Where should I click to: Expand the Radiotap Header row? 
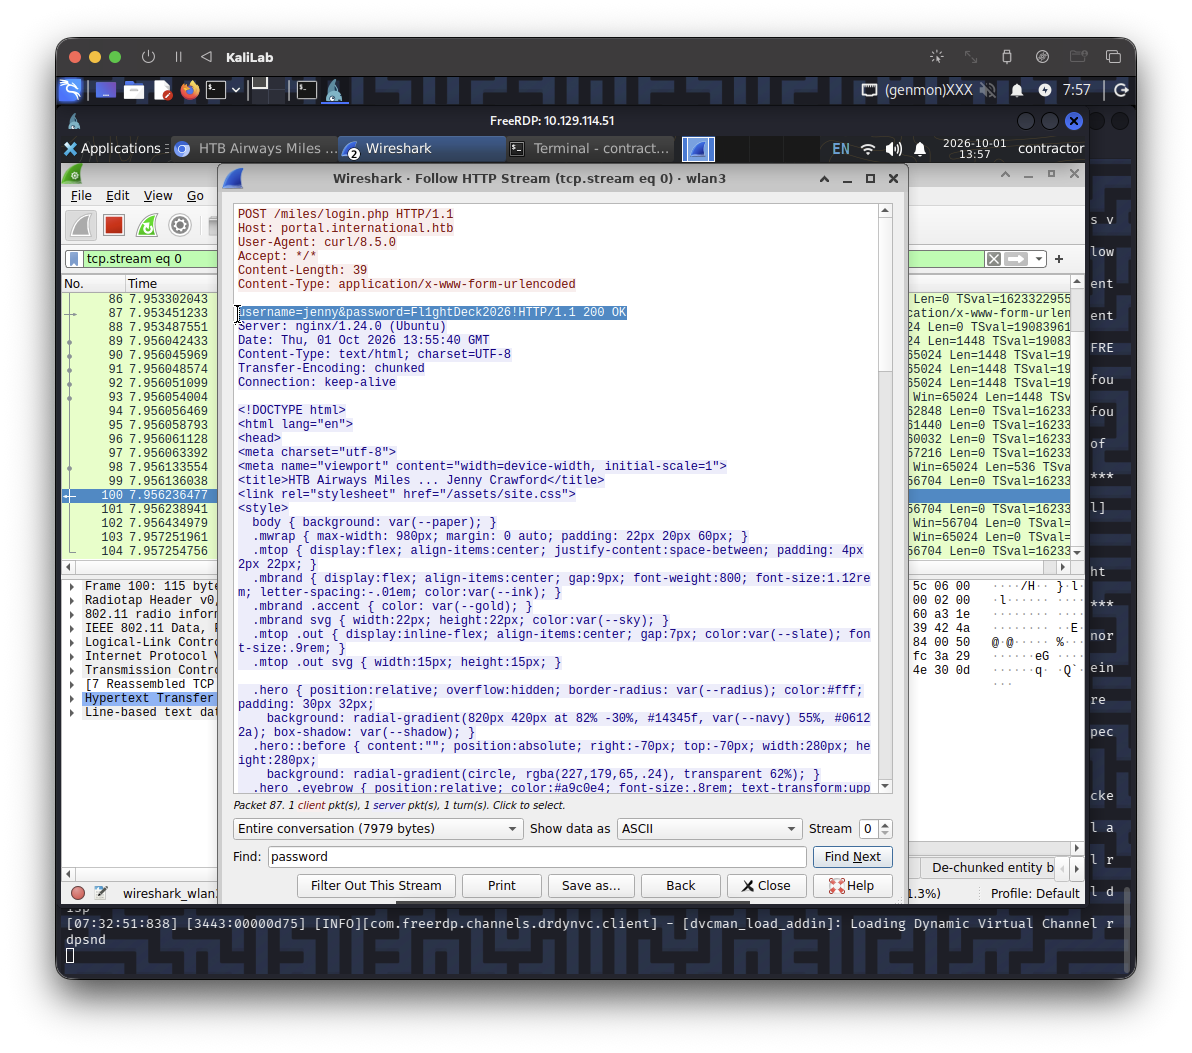click(x=72, y=601)
